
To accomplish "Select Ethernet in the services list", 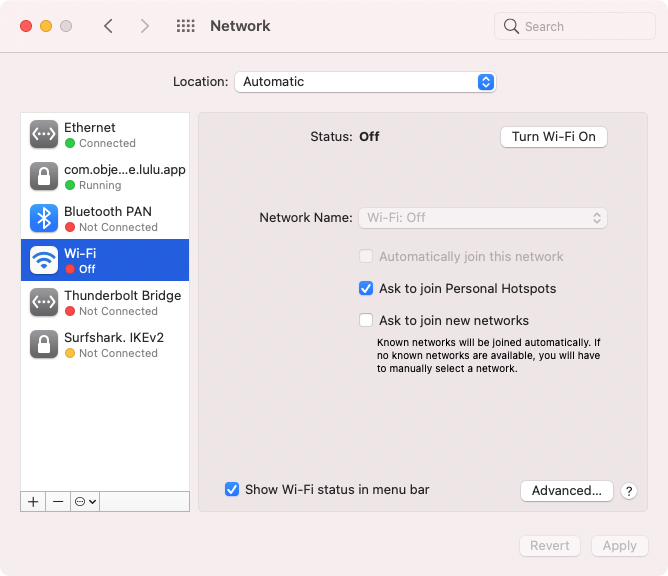I will click(x=105, y=134).
